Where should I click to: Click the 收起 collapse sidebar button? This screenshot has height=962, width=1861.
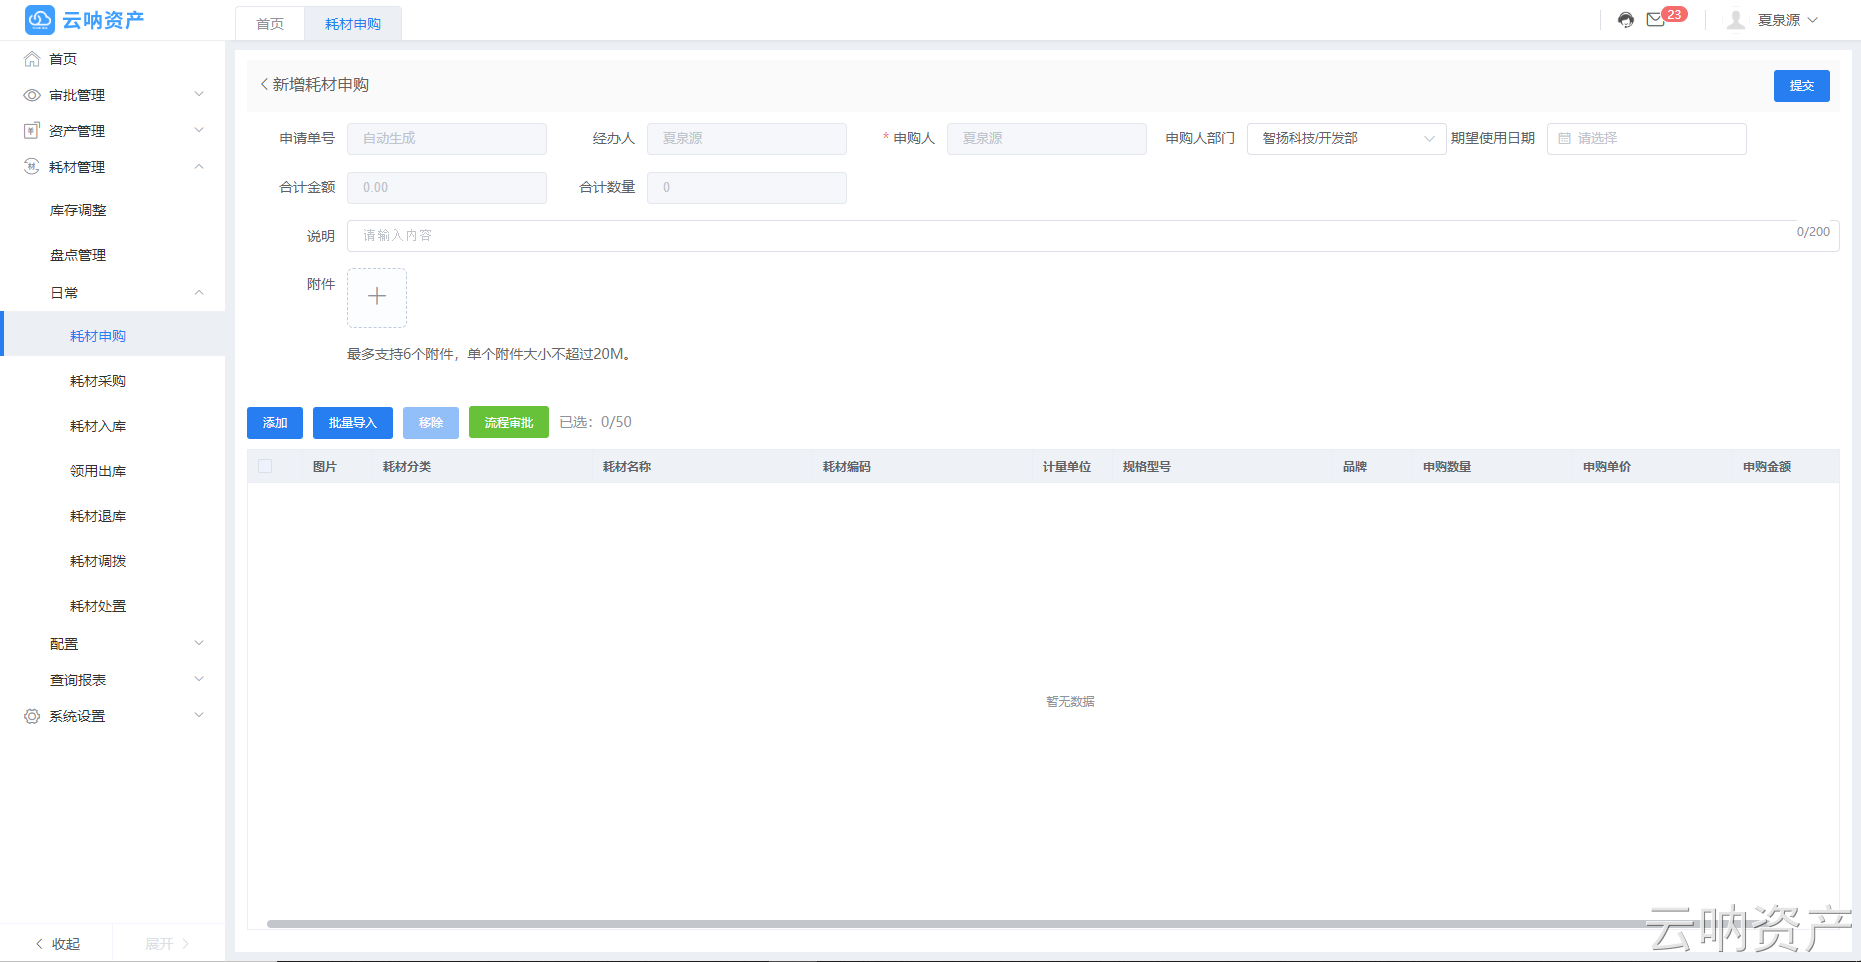pyautogui.click(x=57, y=943)
